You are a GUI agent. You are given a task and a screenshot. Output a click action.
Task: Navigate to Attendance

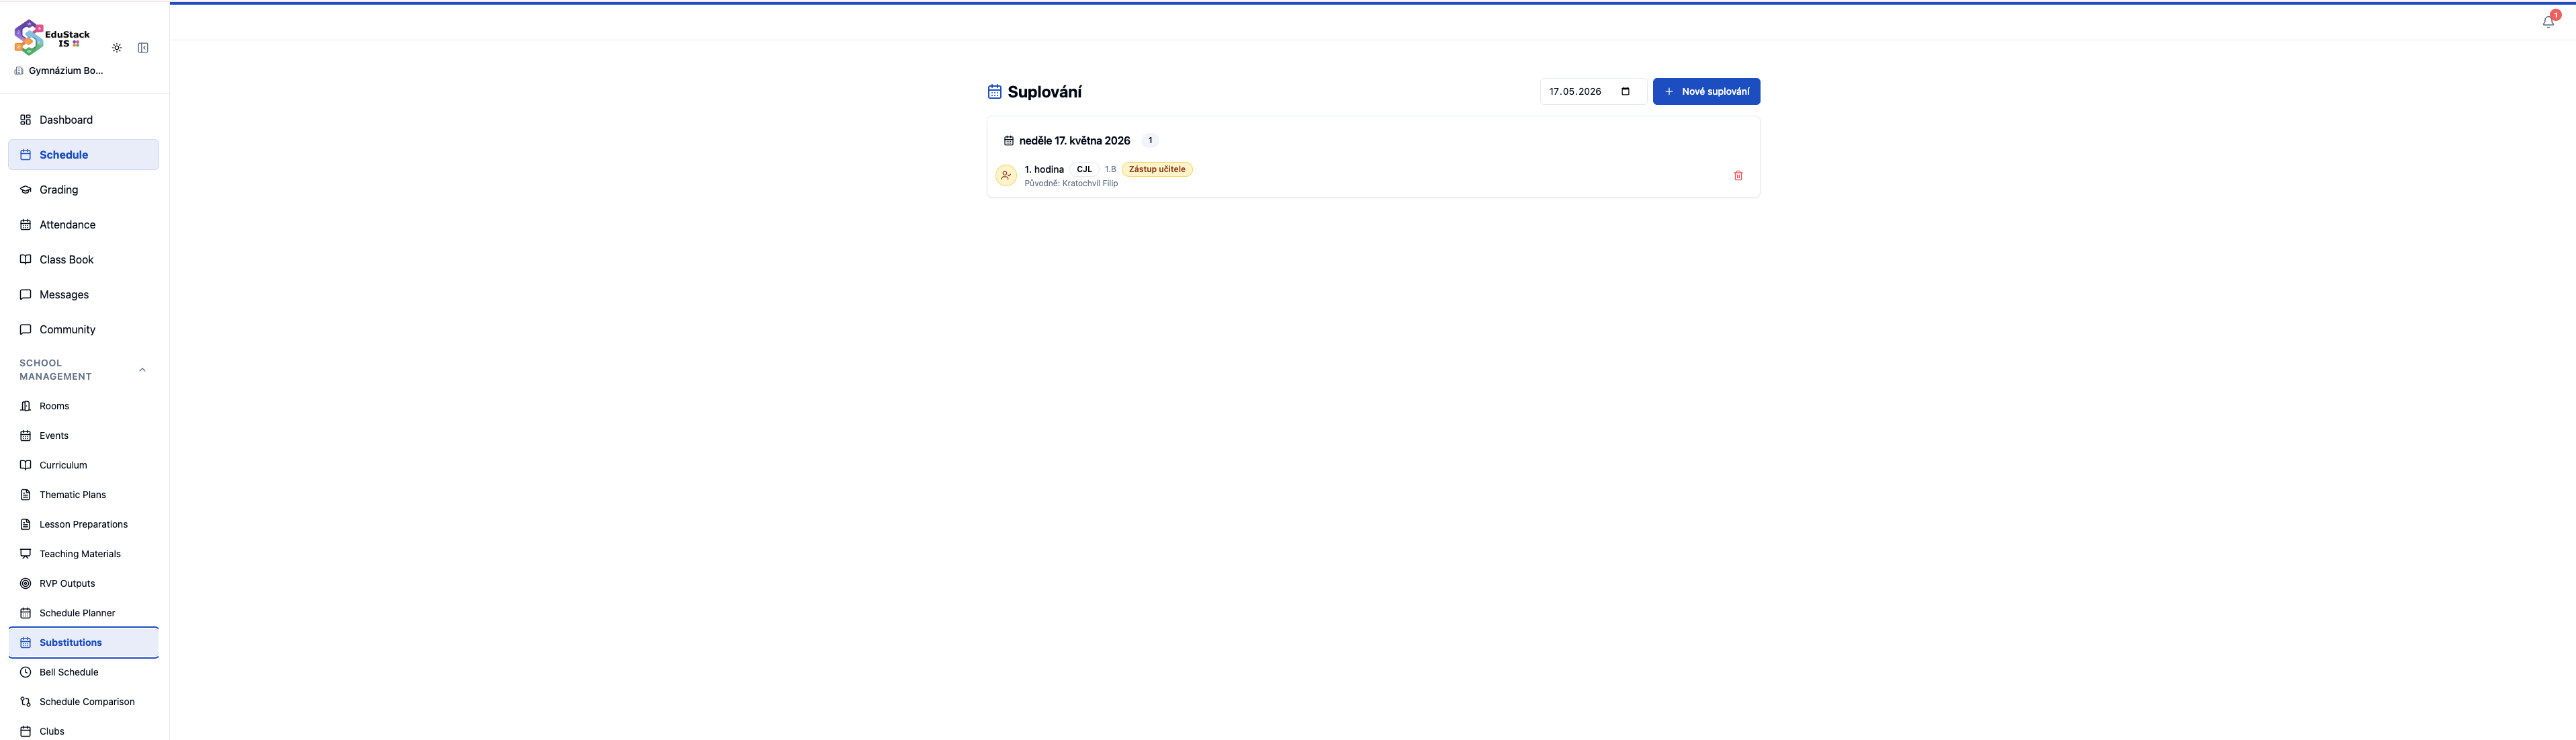[x=84, y=225]
